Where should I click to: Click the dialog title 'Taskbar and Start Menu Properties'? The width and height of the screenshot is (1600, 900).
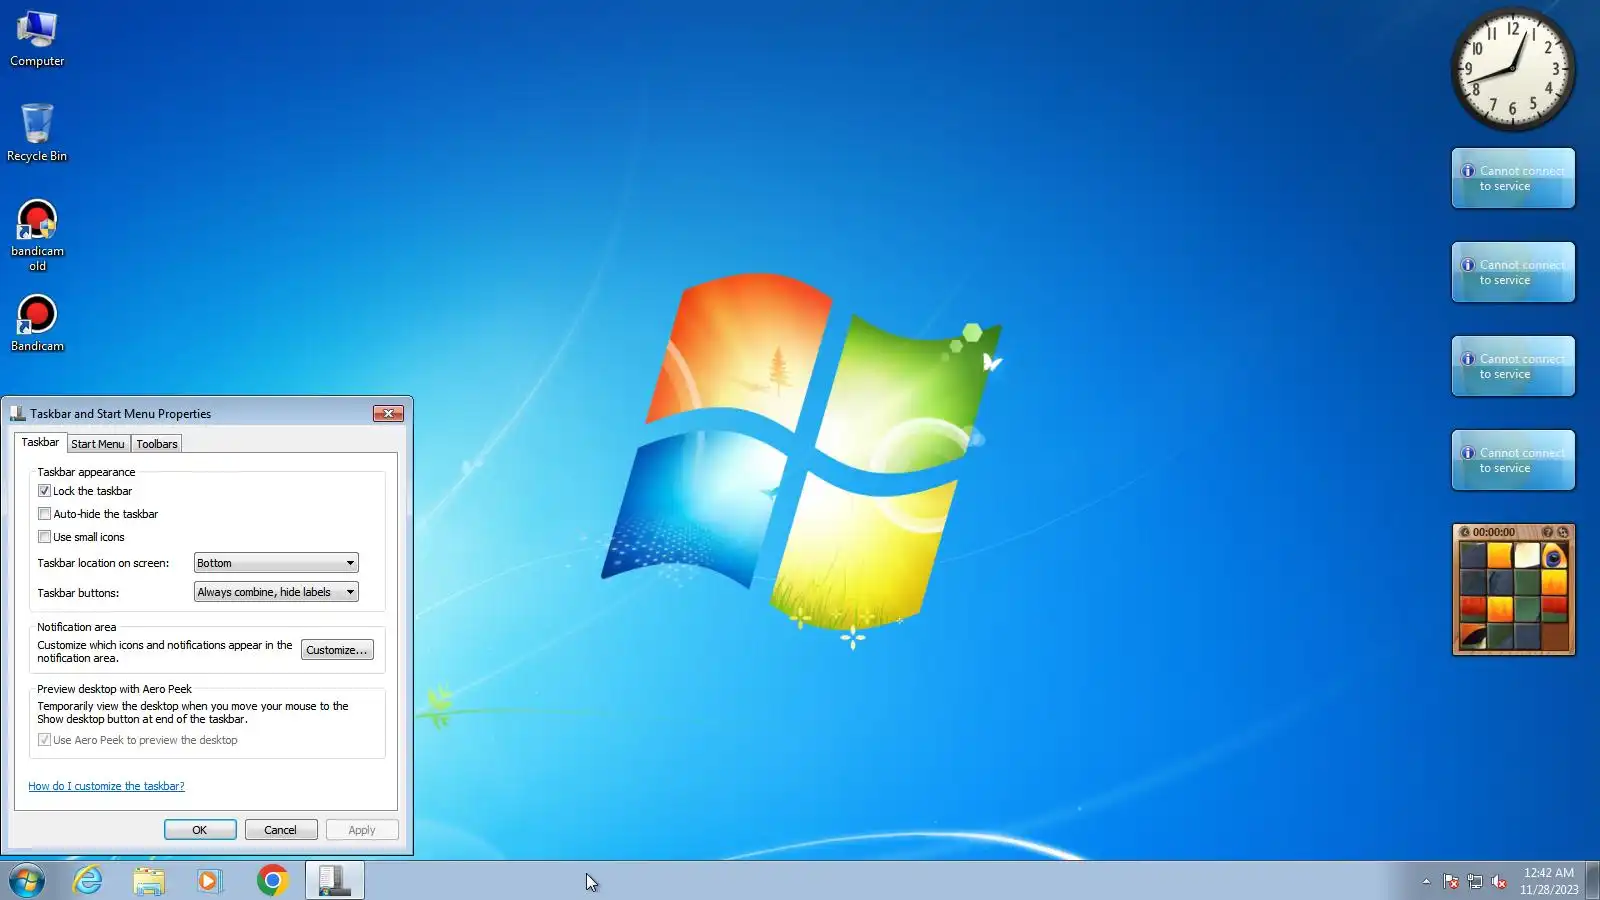point(120,413)
